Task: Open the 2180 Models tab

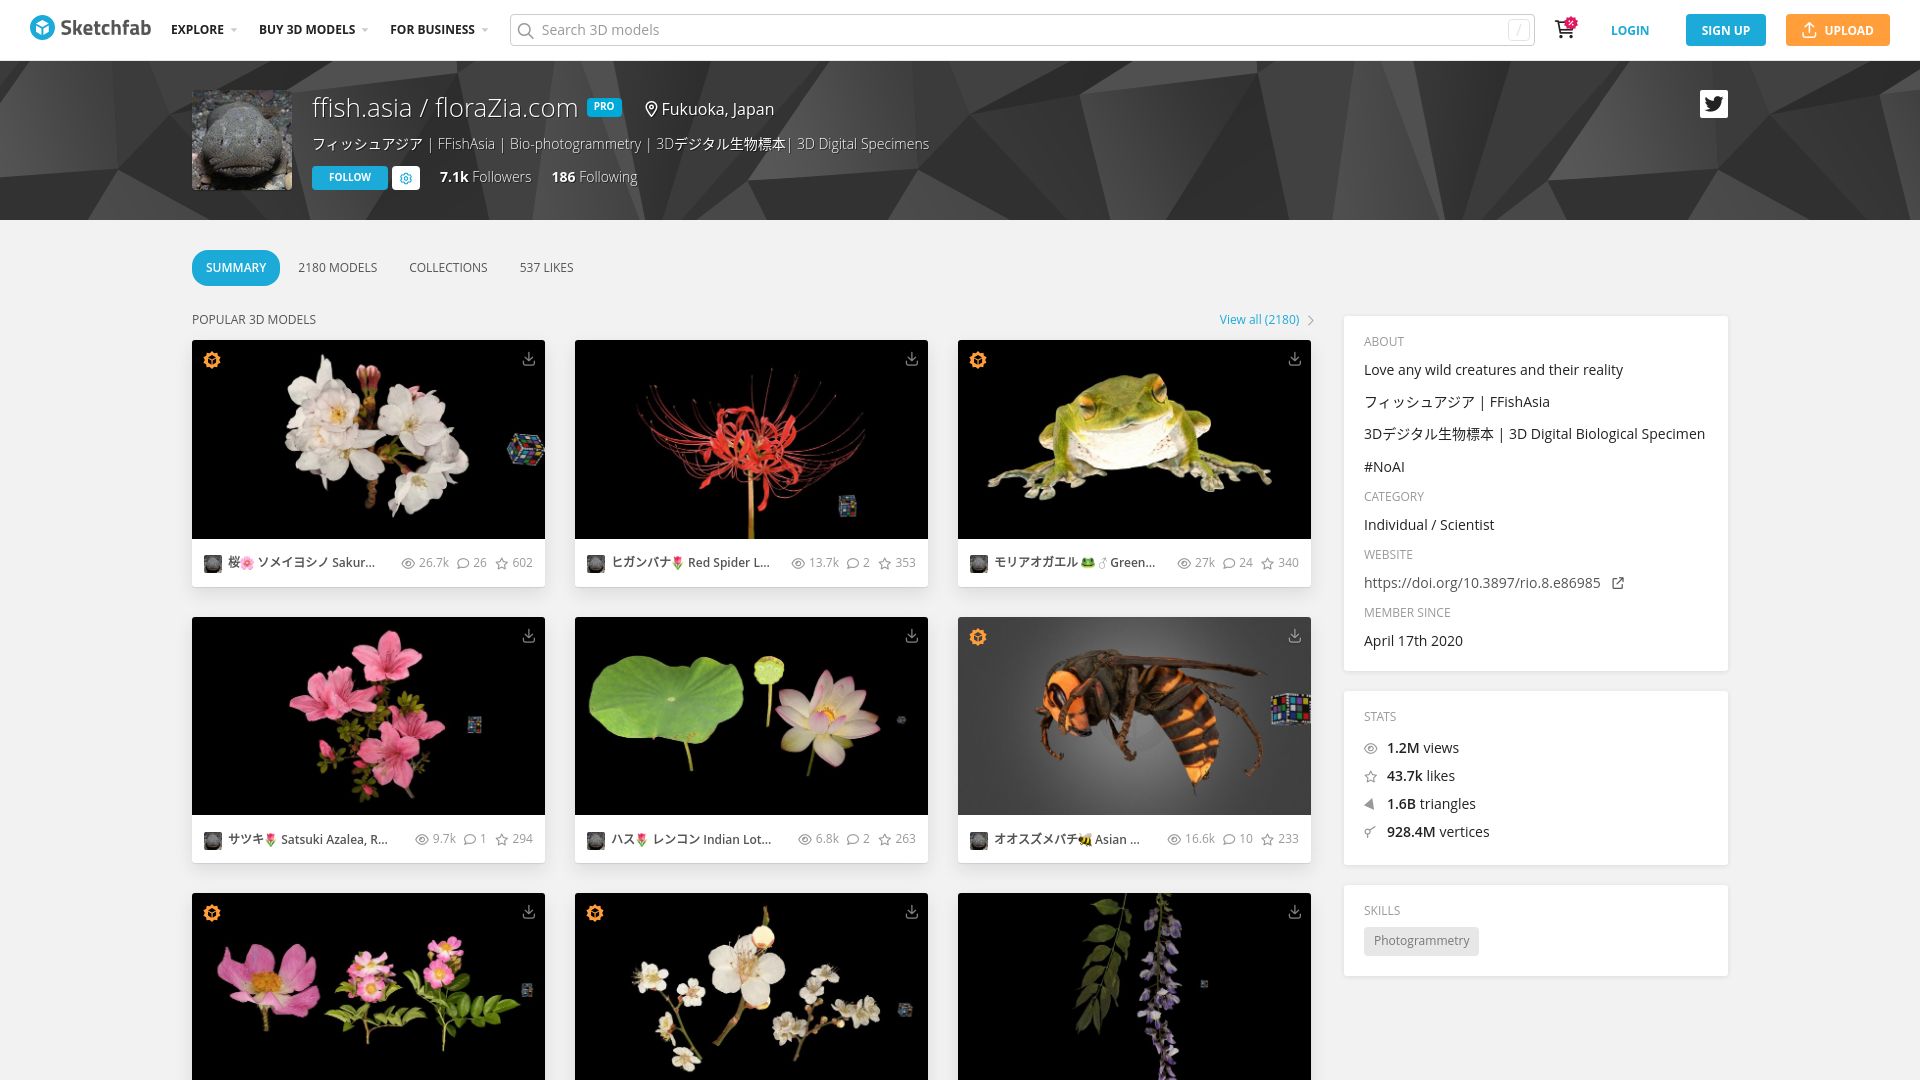Action: coord(338,267)
